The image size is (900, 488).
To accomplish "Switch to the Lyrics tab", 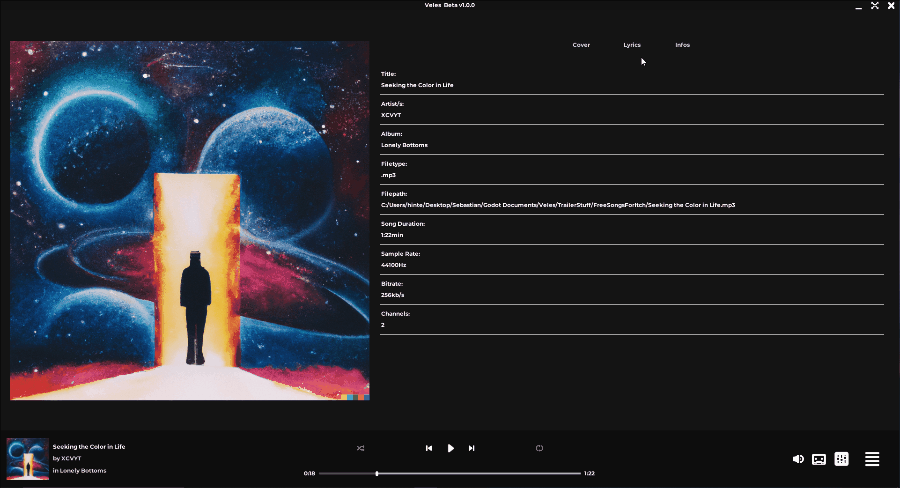I will point(632,45).
